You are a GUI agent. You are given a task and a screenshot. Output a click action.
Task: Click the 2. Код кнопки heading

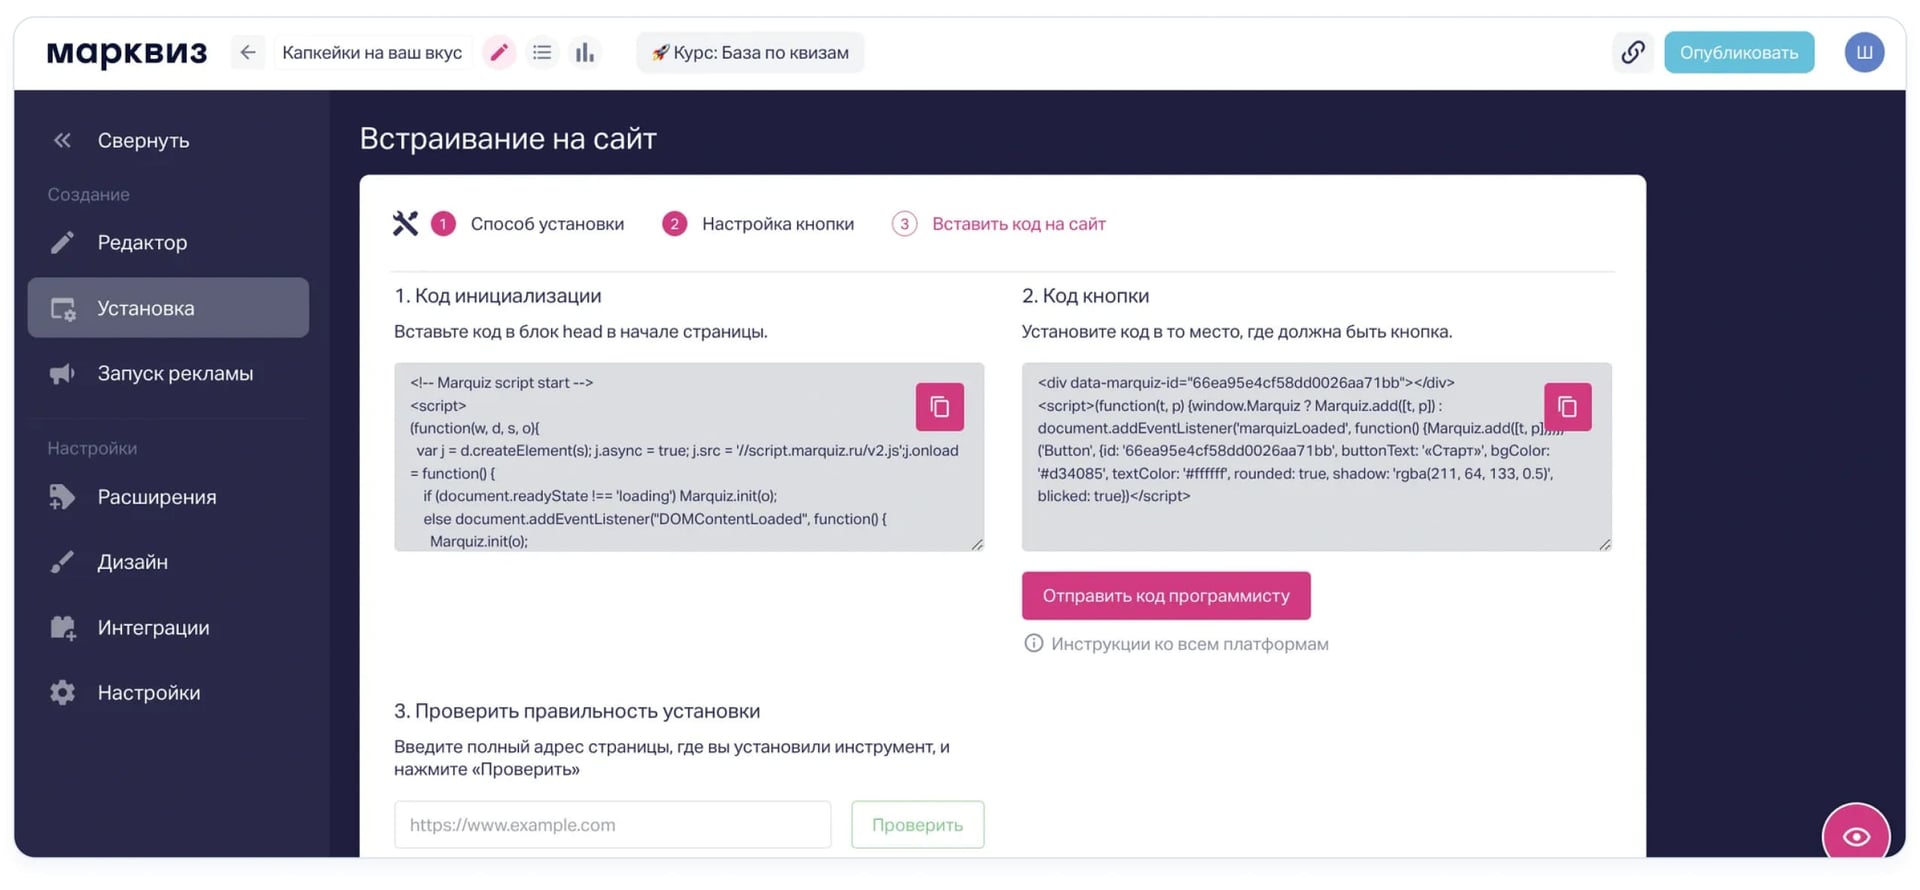click(x=1085, y=296)
